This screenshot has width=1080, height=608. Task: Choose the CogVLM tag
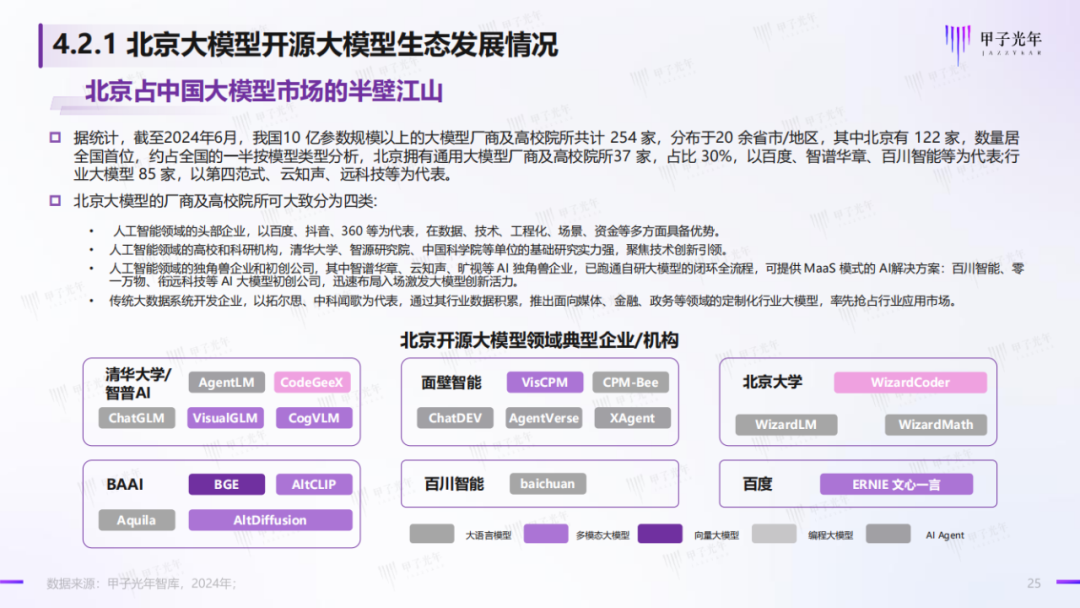pos(314,418)
